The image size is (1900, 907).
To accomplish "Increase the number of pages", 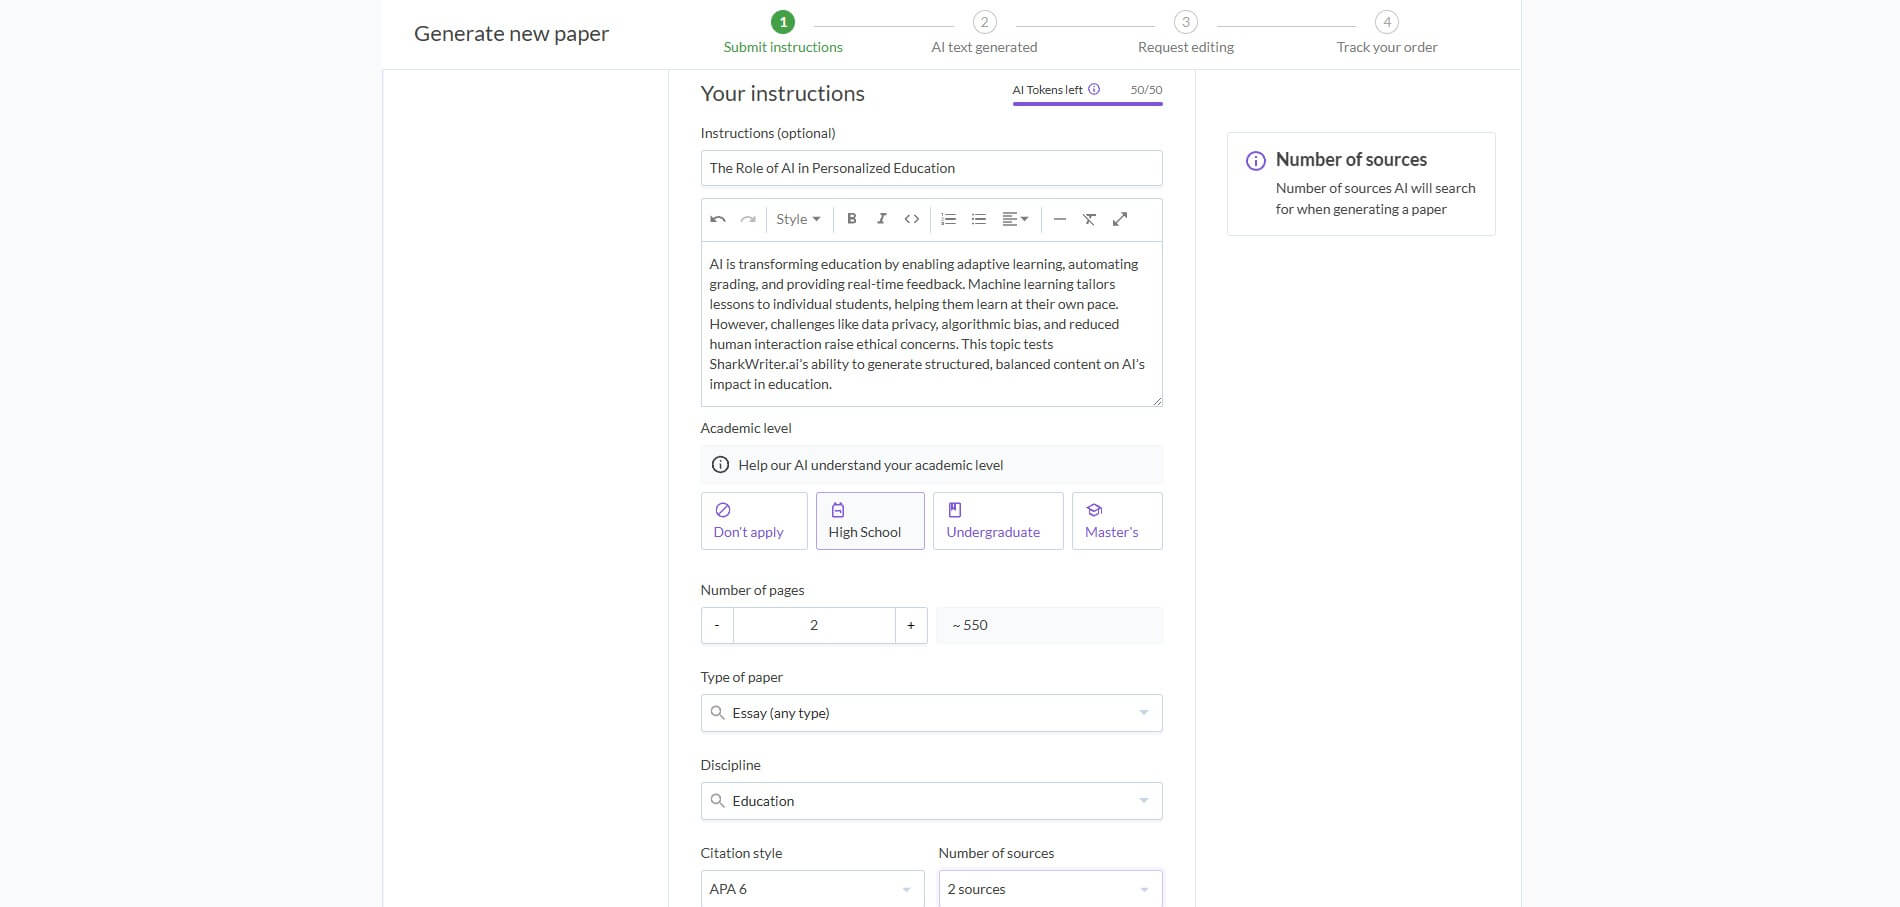I will tap(910, 625).
